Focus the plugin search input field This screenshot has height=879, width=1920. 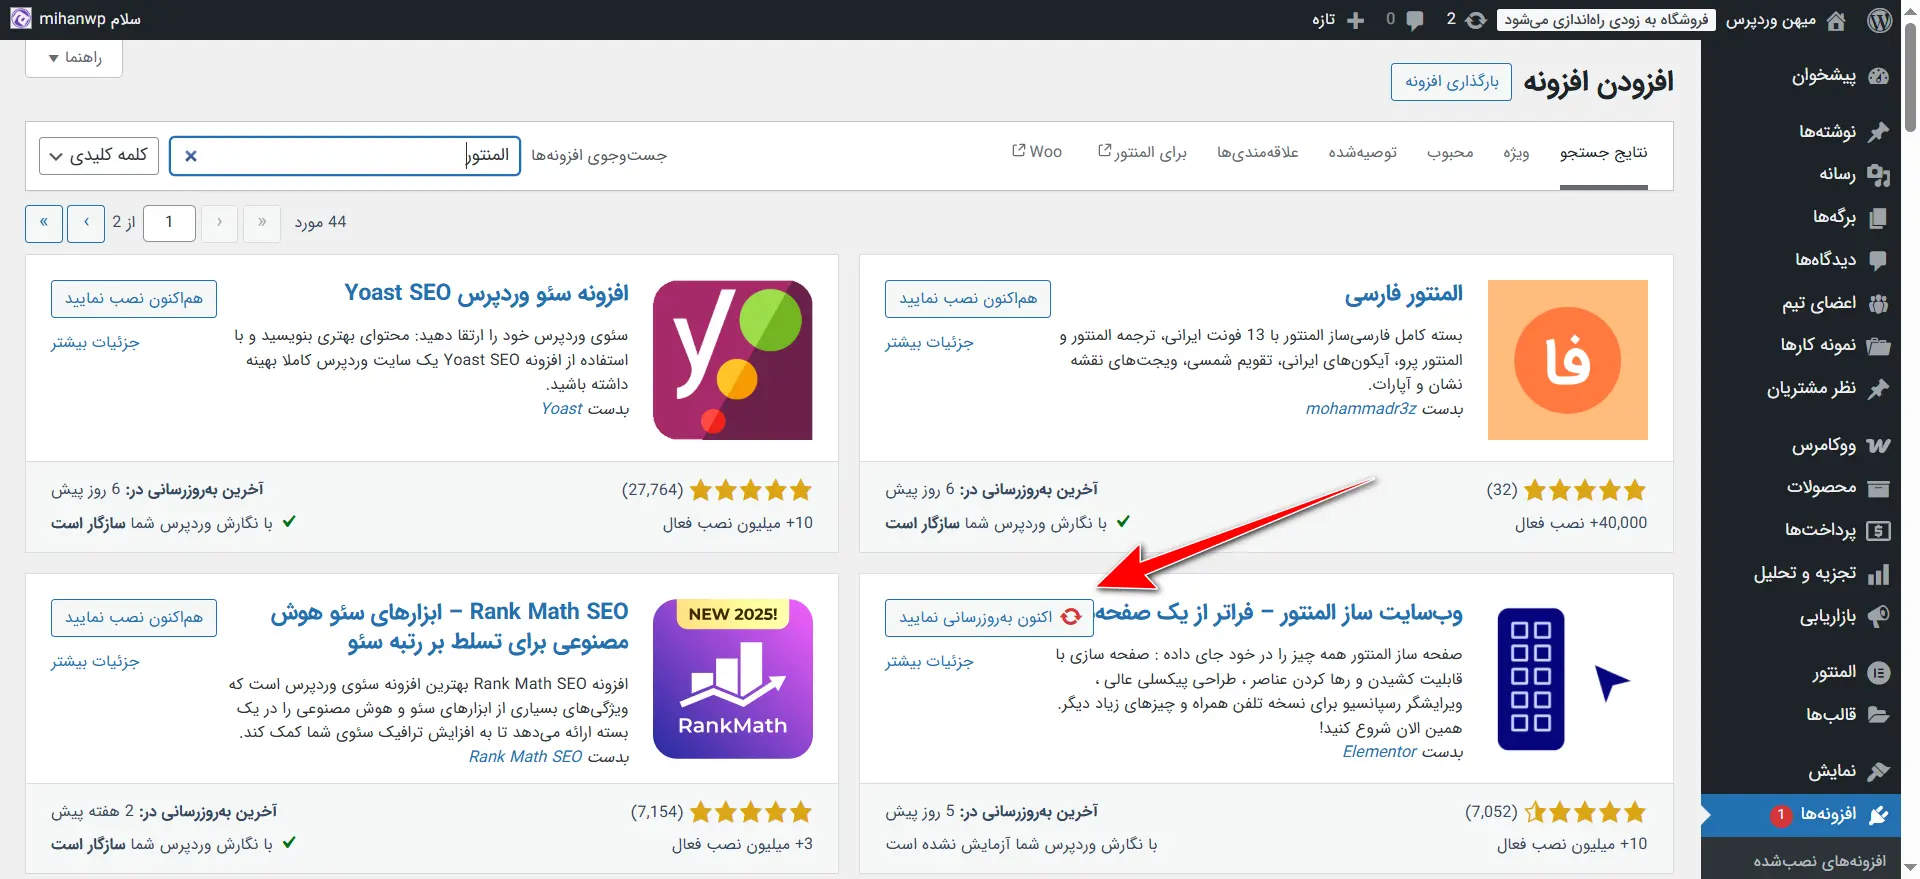[345, 156]
